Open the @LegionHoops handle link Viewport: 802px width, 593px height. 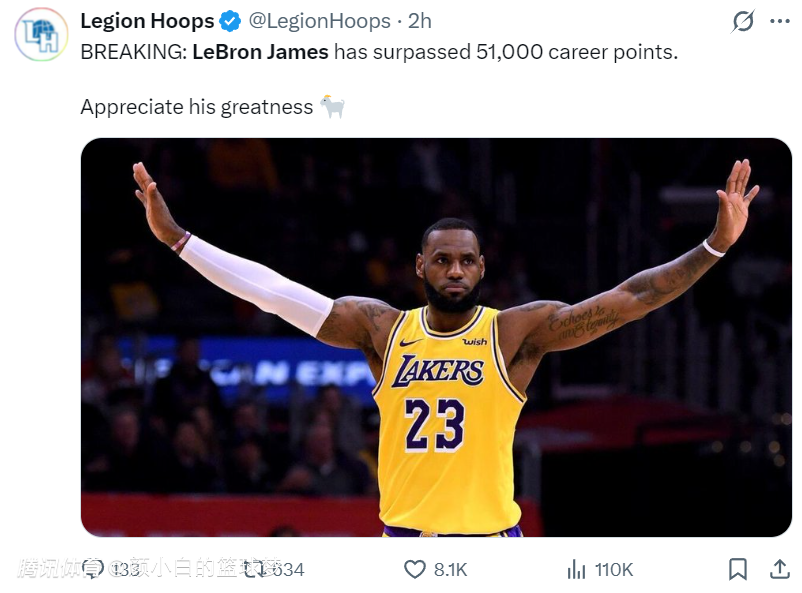[318, 21]
